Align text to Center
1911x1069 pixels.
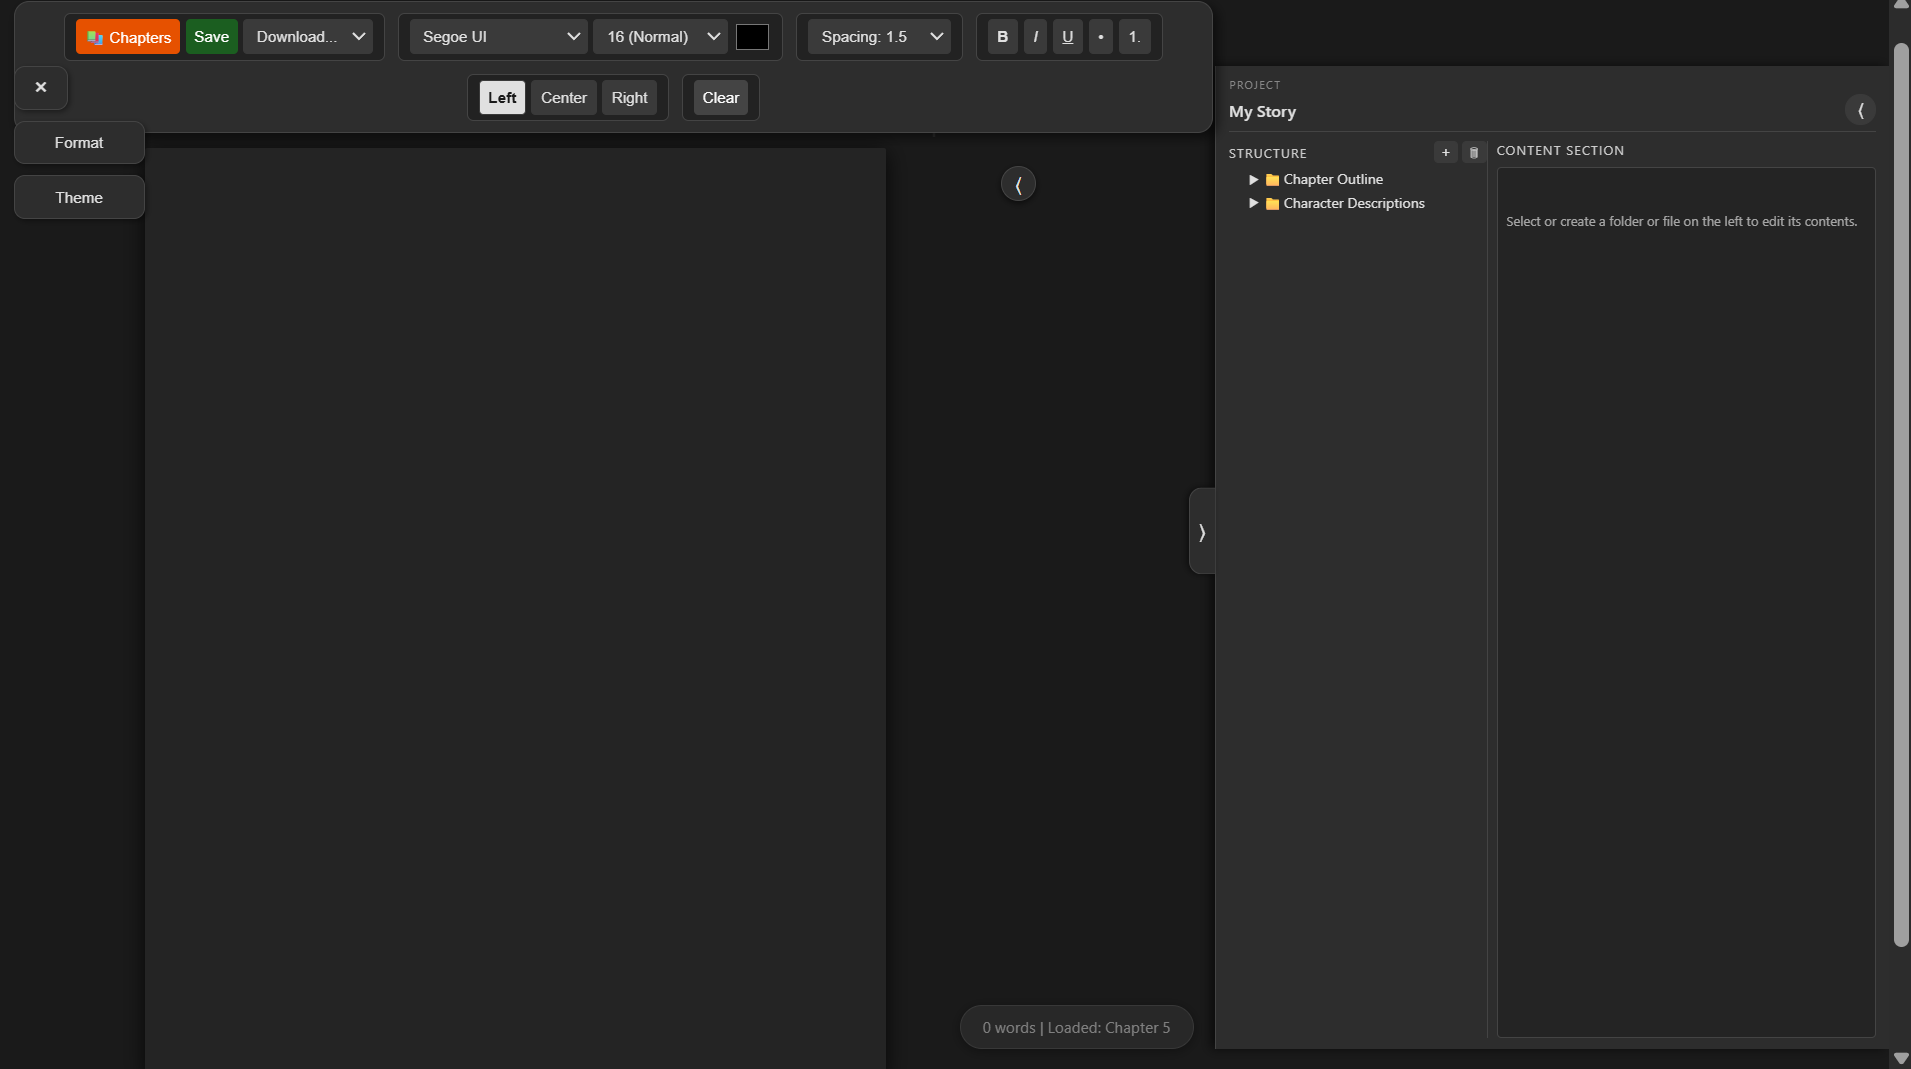coord(564,98)
